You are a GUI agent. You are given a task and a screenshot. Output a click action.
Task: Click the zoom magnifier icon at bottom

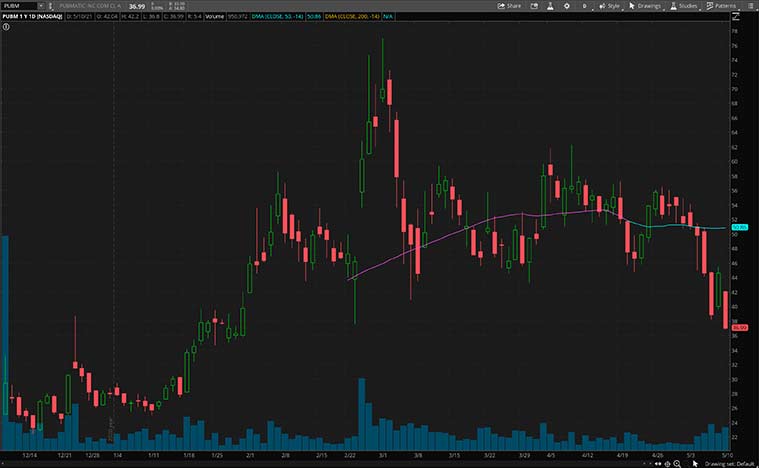point(677,463)
